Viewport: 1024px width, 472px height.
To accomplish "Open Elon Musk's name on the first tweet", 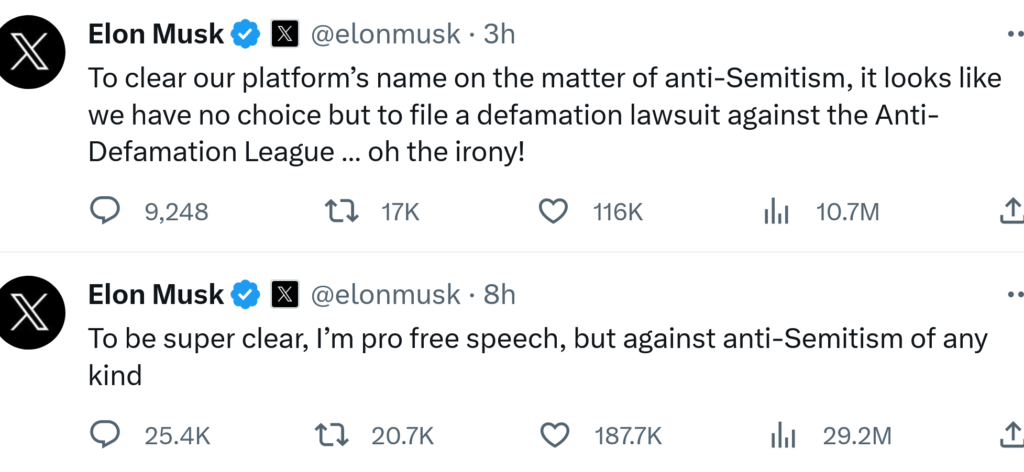I will (x=156, y=35).
